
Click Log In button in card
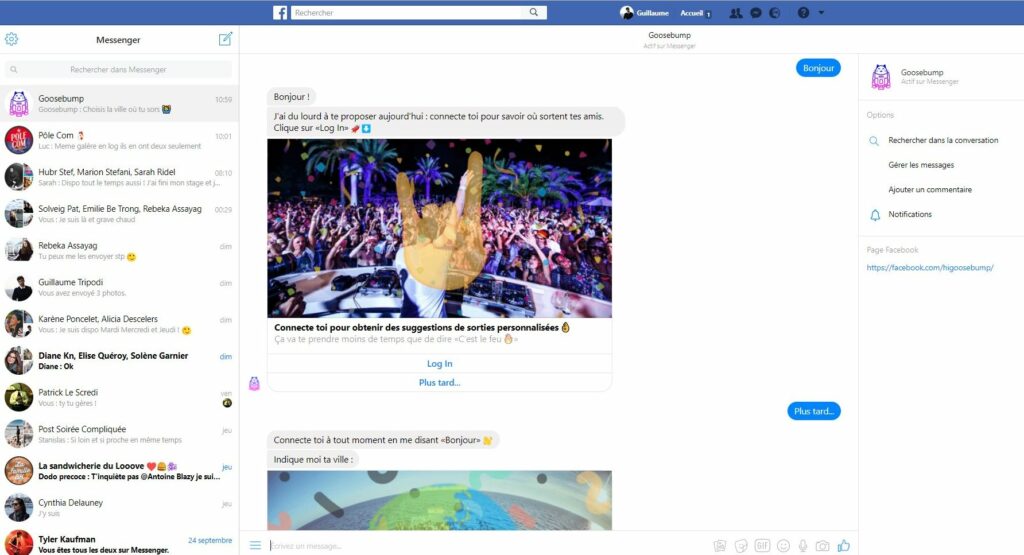pos(440,364)
